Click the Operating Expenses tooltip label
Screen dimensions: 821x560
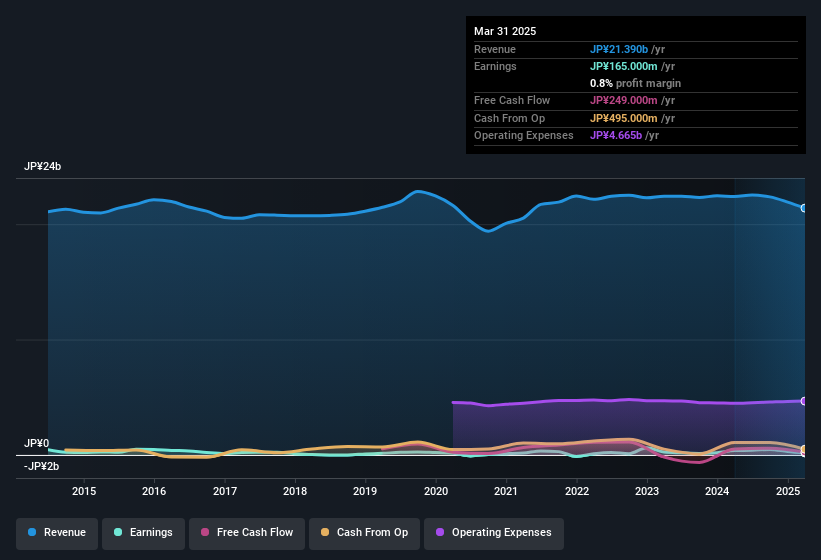(524, 136)
